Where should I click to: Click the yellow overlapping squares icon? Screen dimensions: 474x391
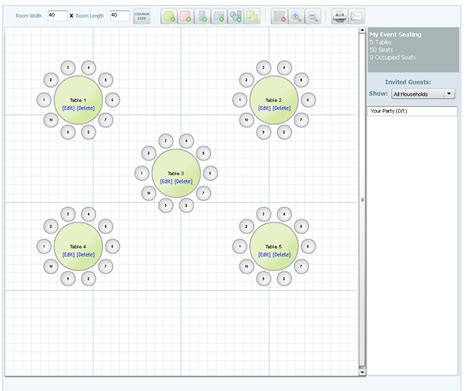(252, 16)
